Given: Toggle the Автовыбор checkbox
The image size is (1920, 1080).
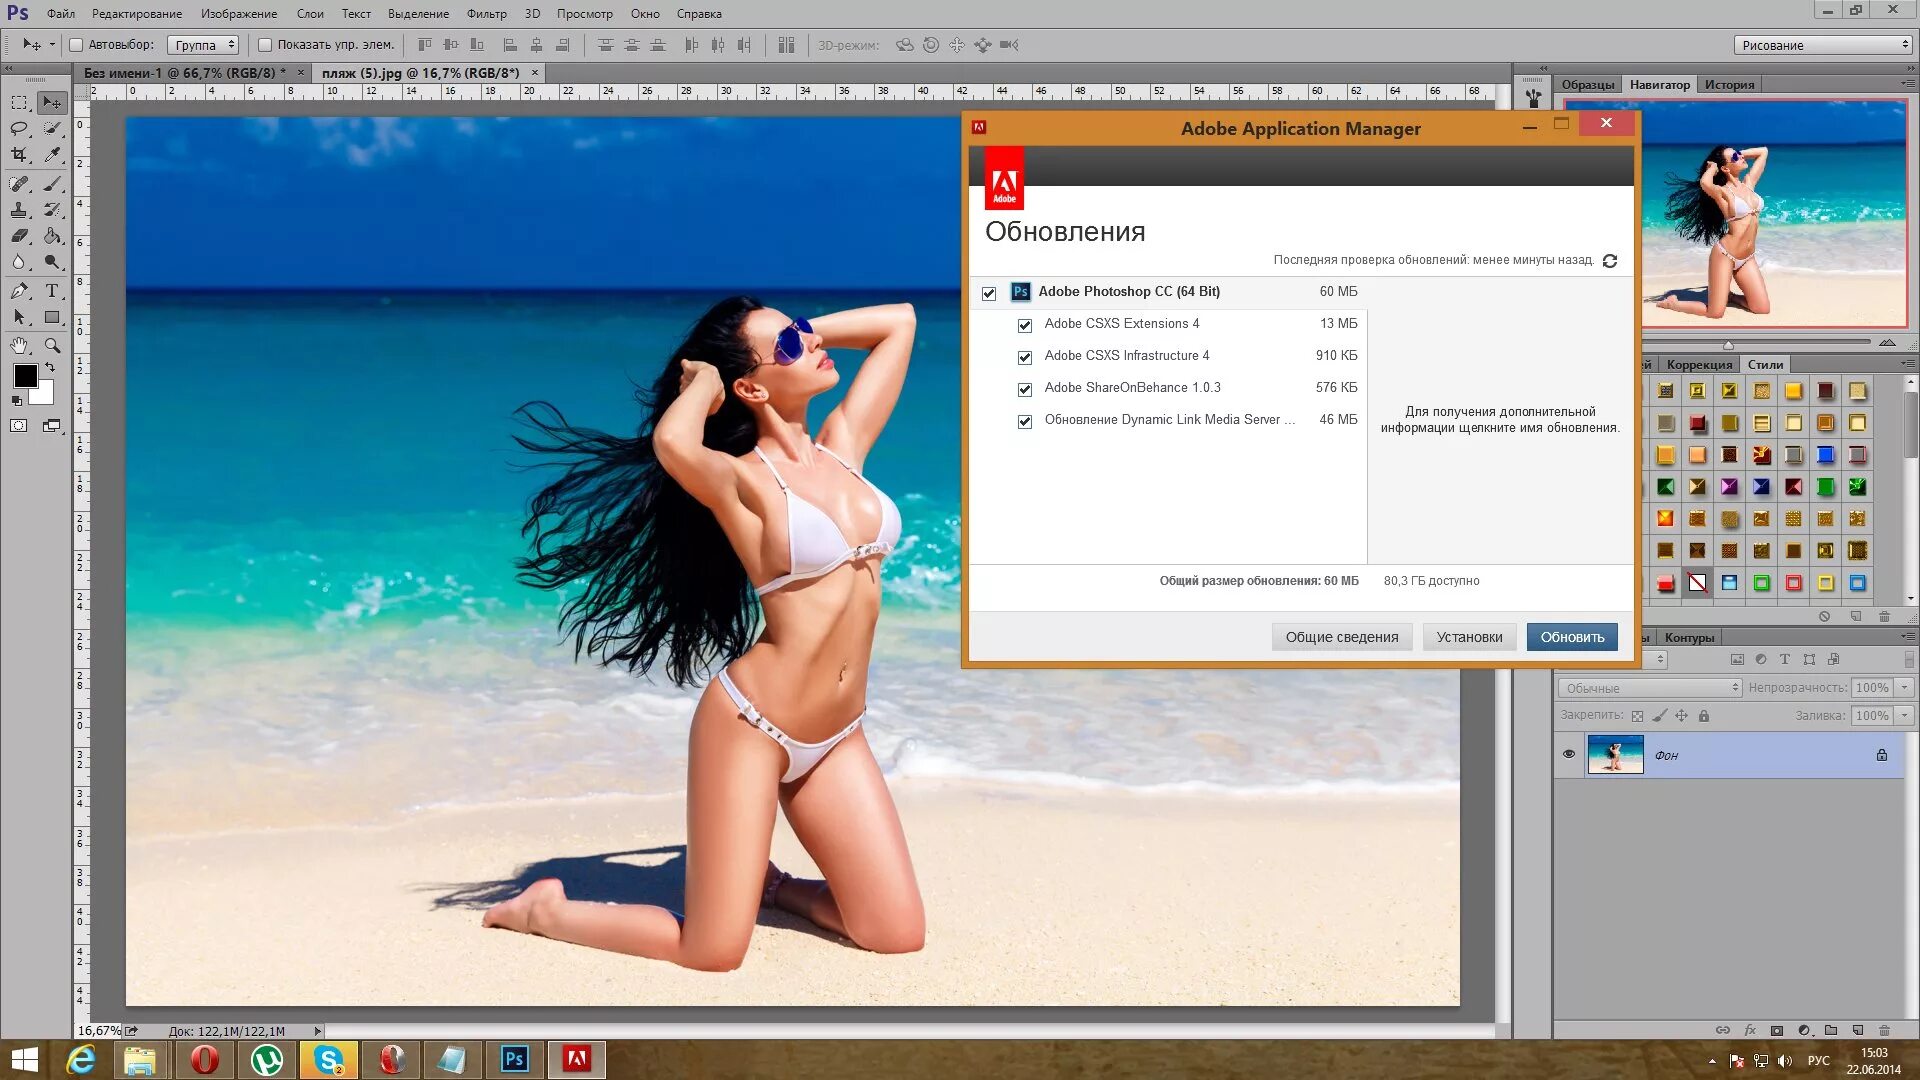Looking at the screenshot, I should tap(76, 45).
